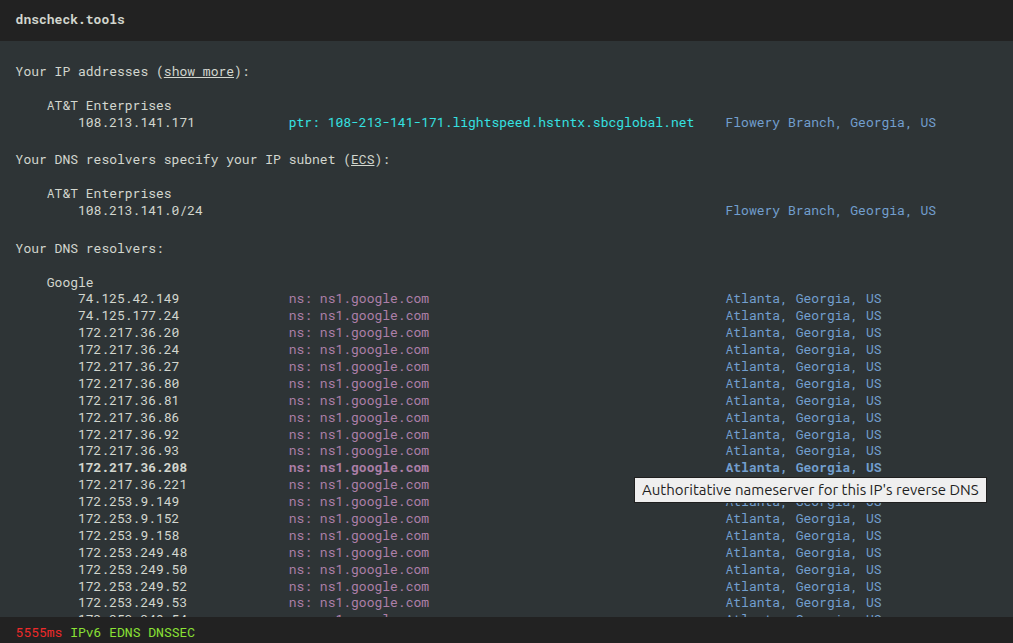Select resolver IP 172.217.36.221
This screenshot has width=1013, height=643.
pos(132,485)
